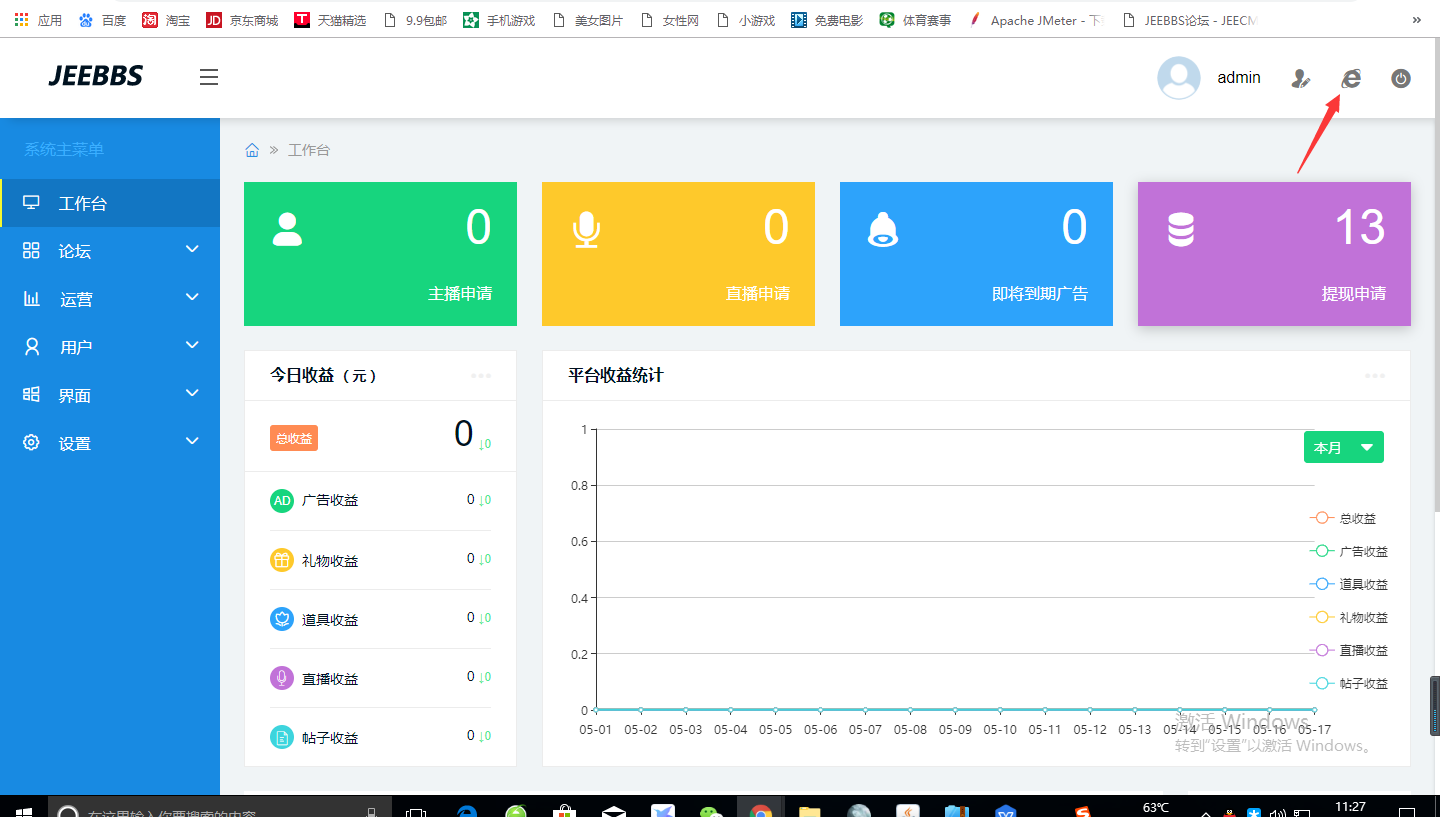This screenshot has width=1440, height=817.
Task: Expand the 设置 sidebar menu
Action: pyautogui.click(x=110, y=443)
